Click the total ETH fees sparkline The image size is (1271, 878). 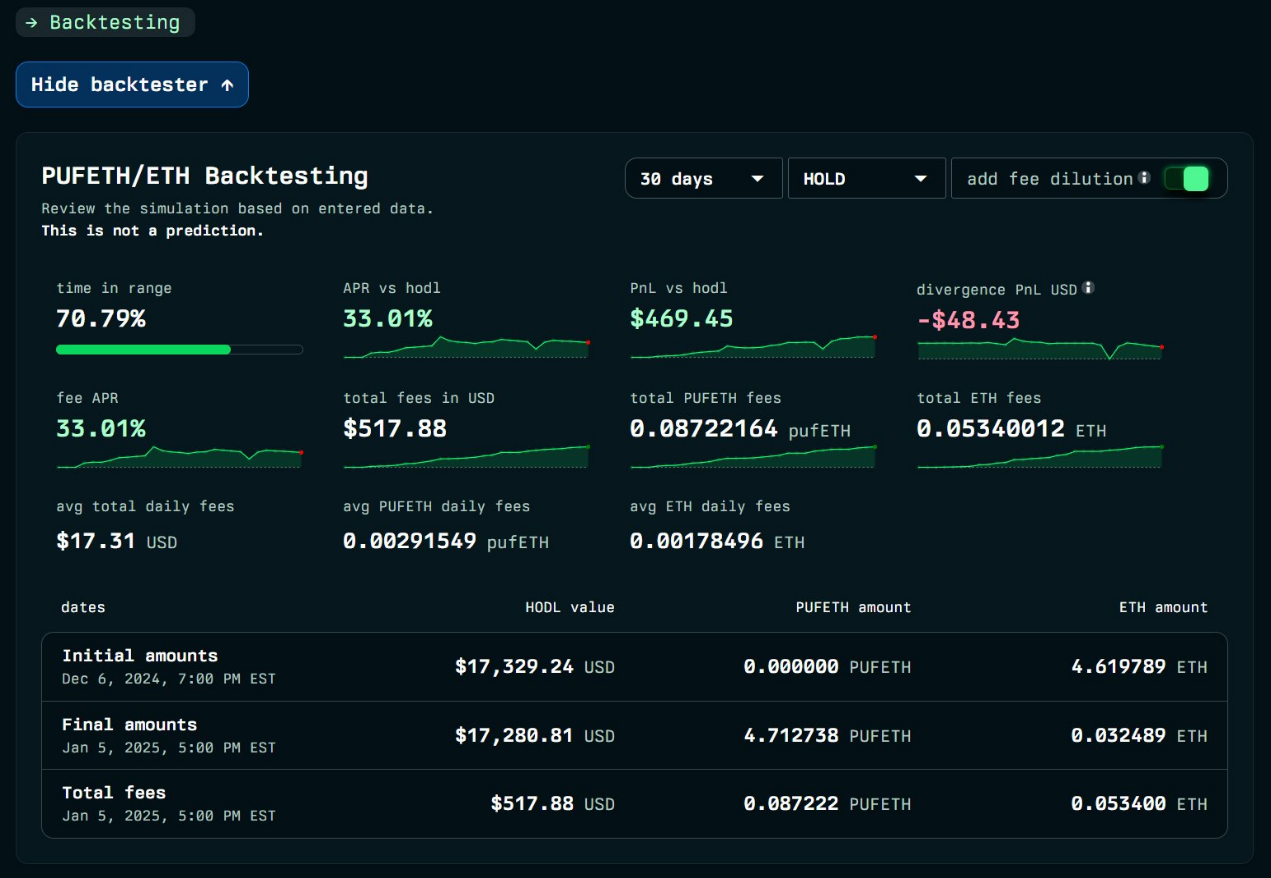pyautogui.click(x=1040, y=457)
